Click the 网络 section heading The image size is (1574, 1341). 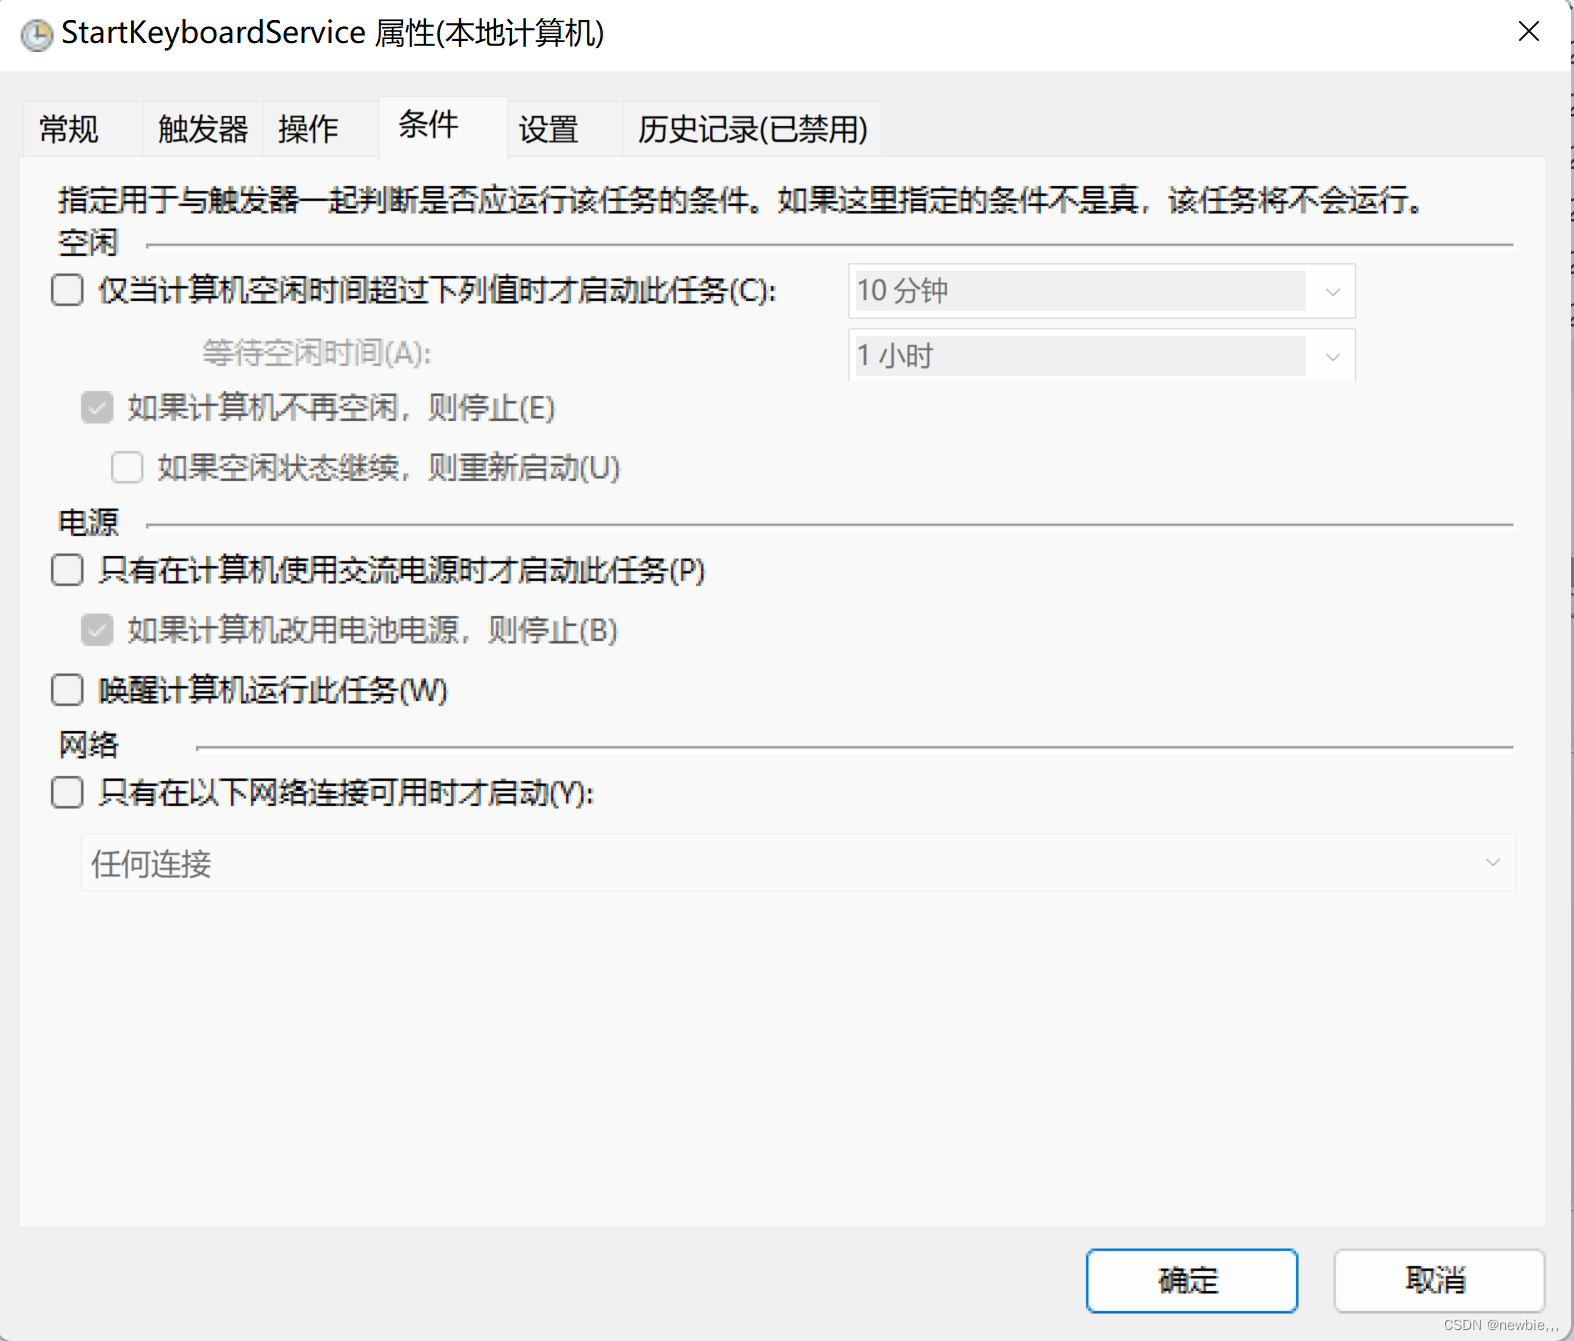(x=88, y=745)
